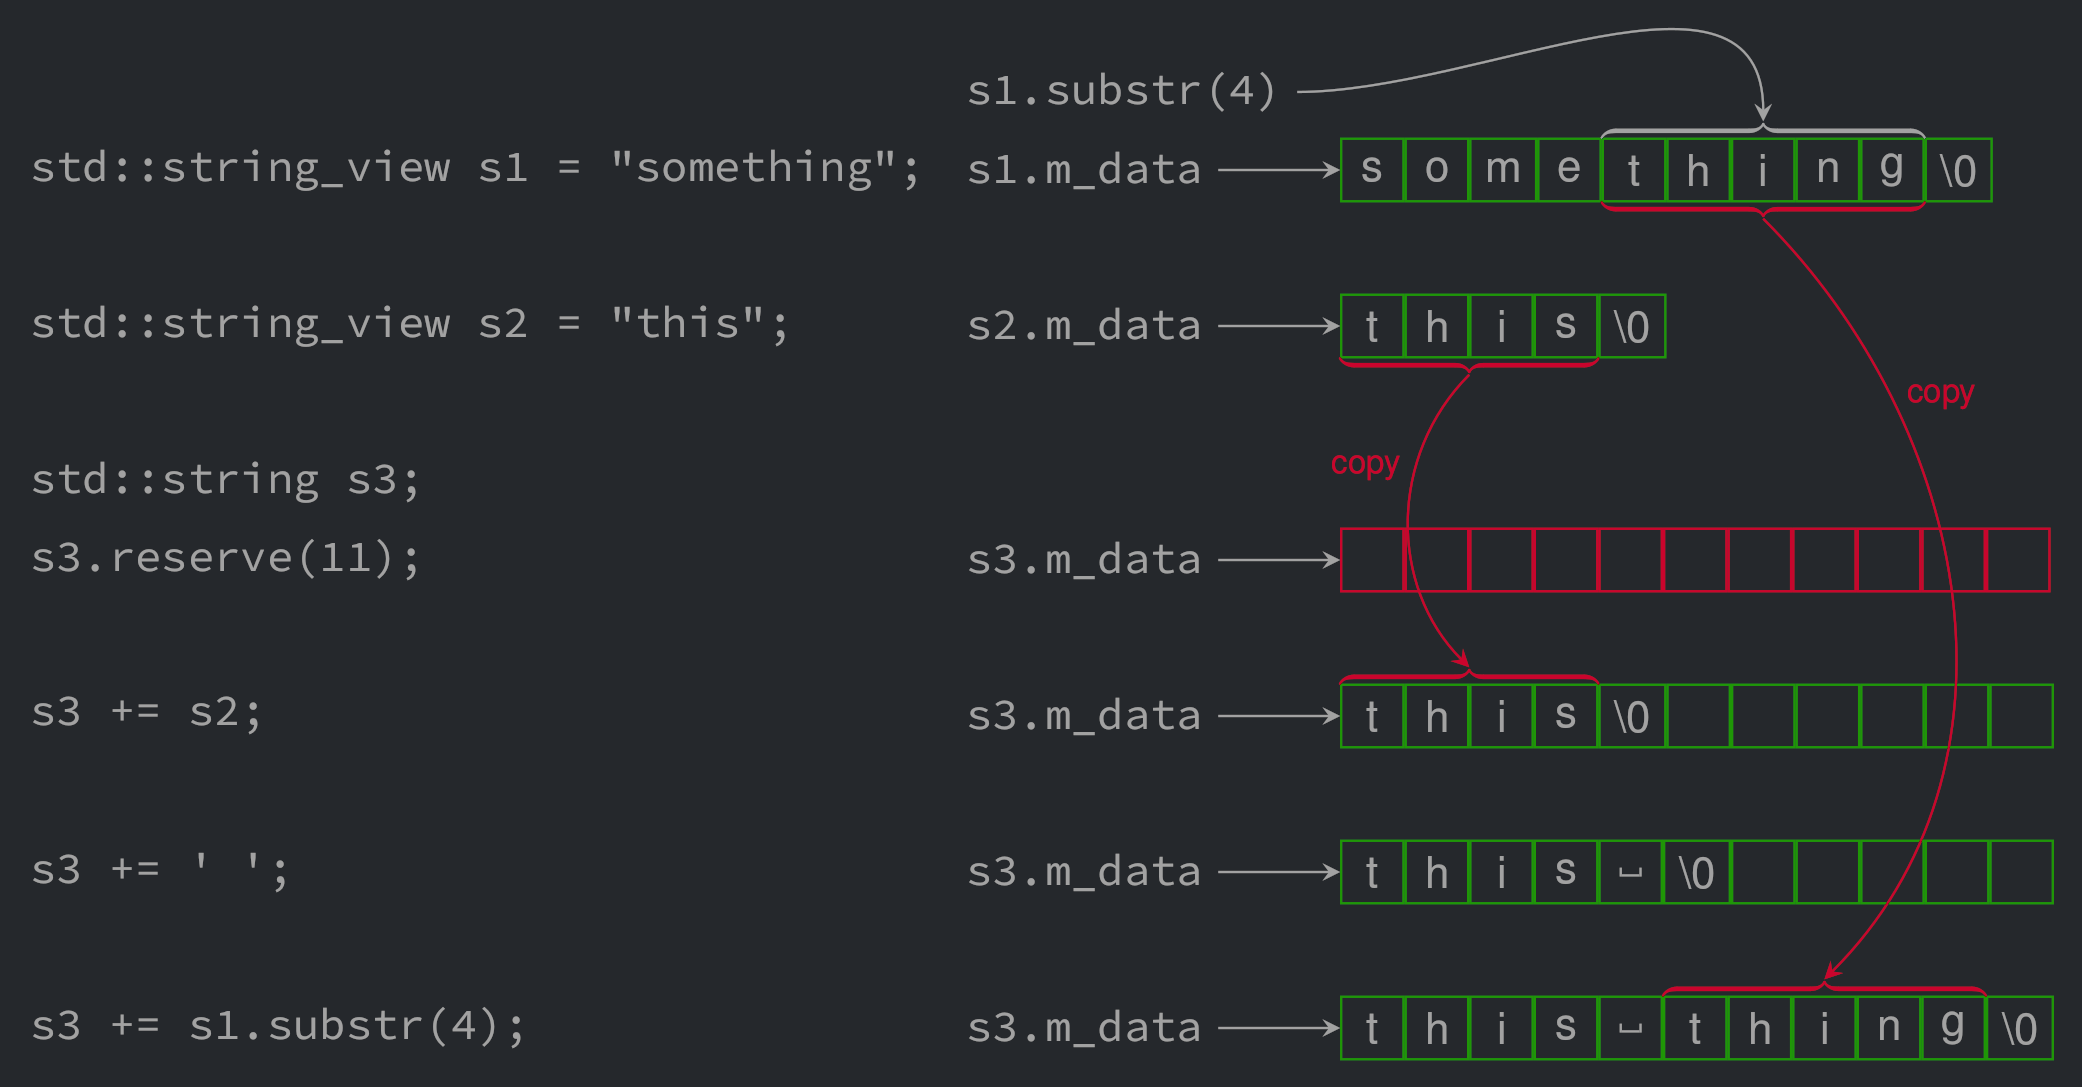Click the s3 += s1.substr(4) statement

278,1024
